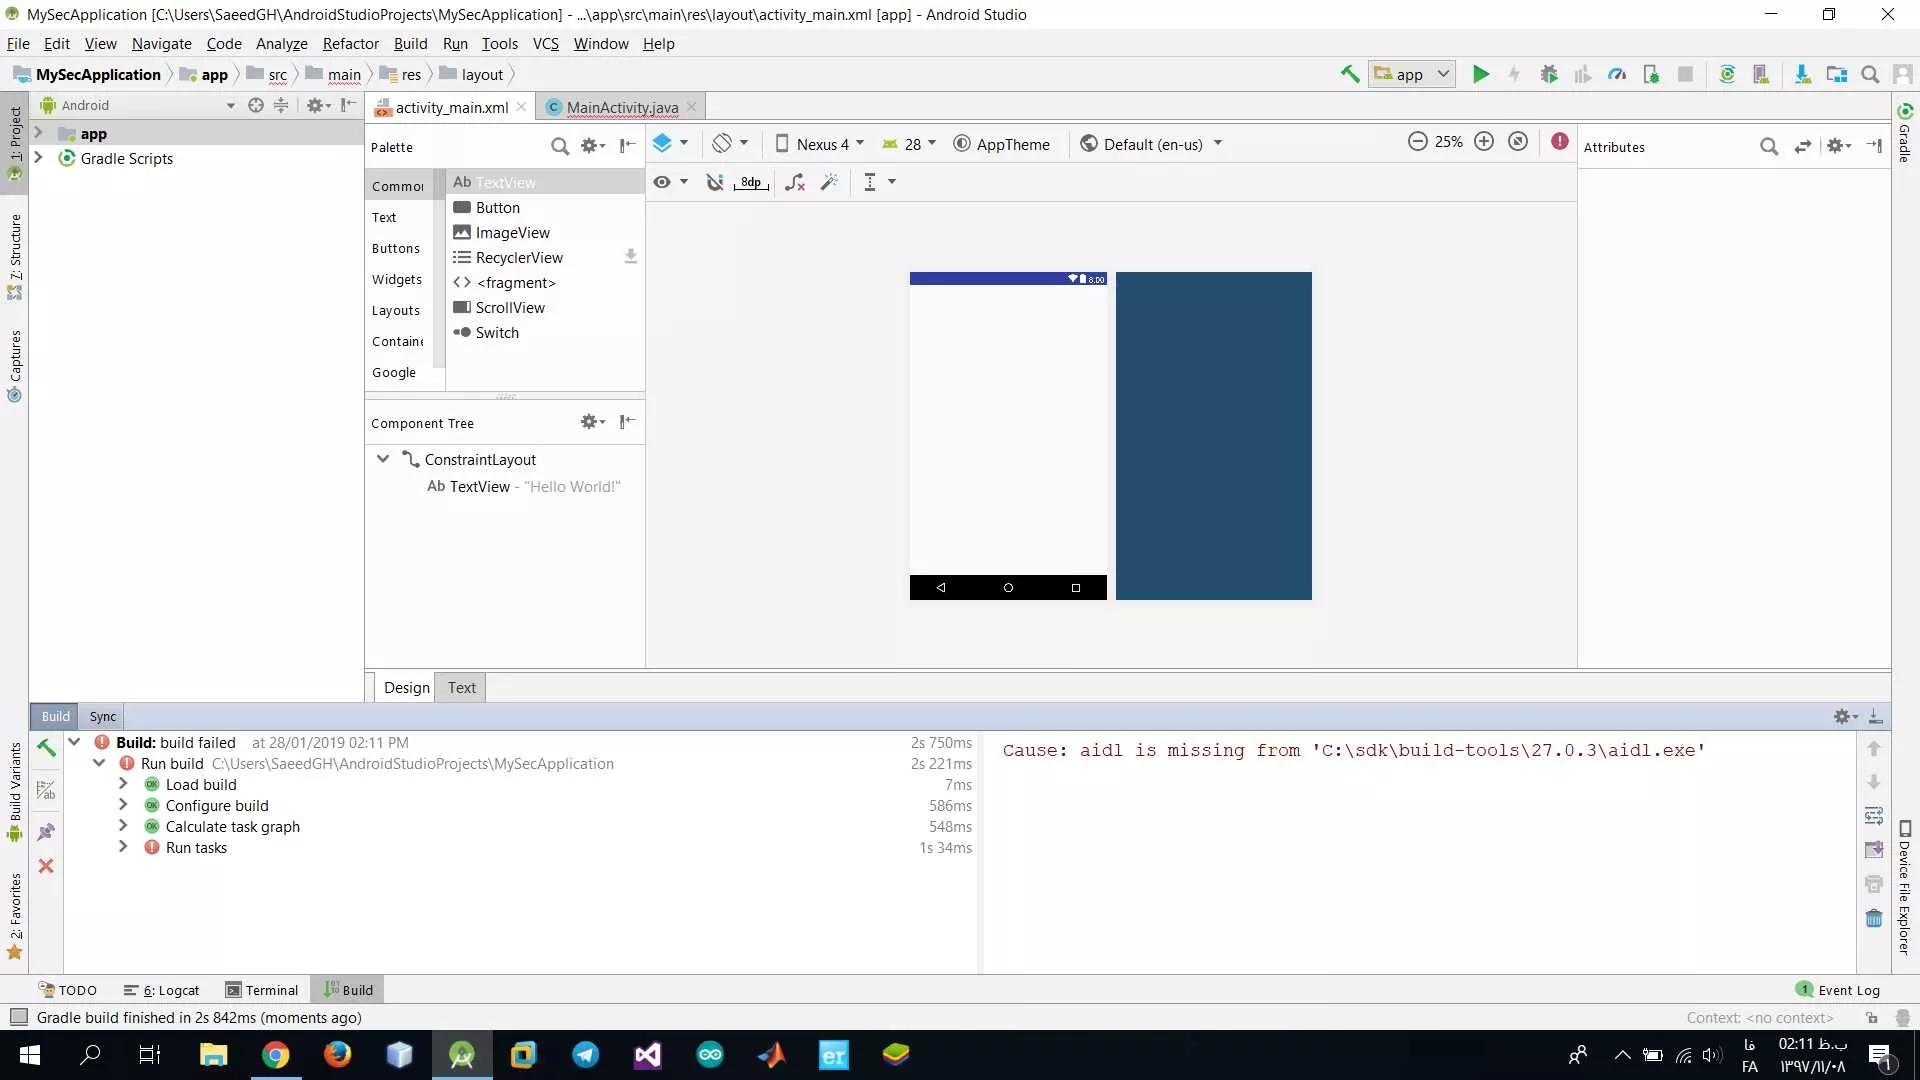The height and width of the screenshot is (1080, 1920).
Task: Toggle the Captures side panel
Action: (15, 365)
